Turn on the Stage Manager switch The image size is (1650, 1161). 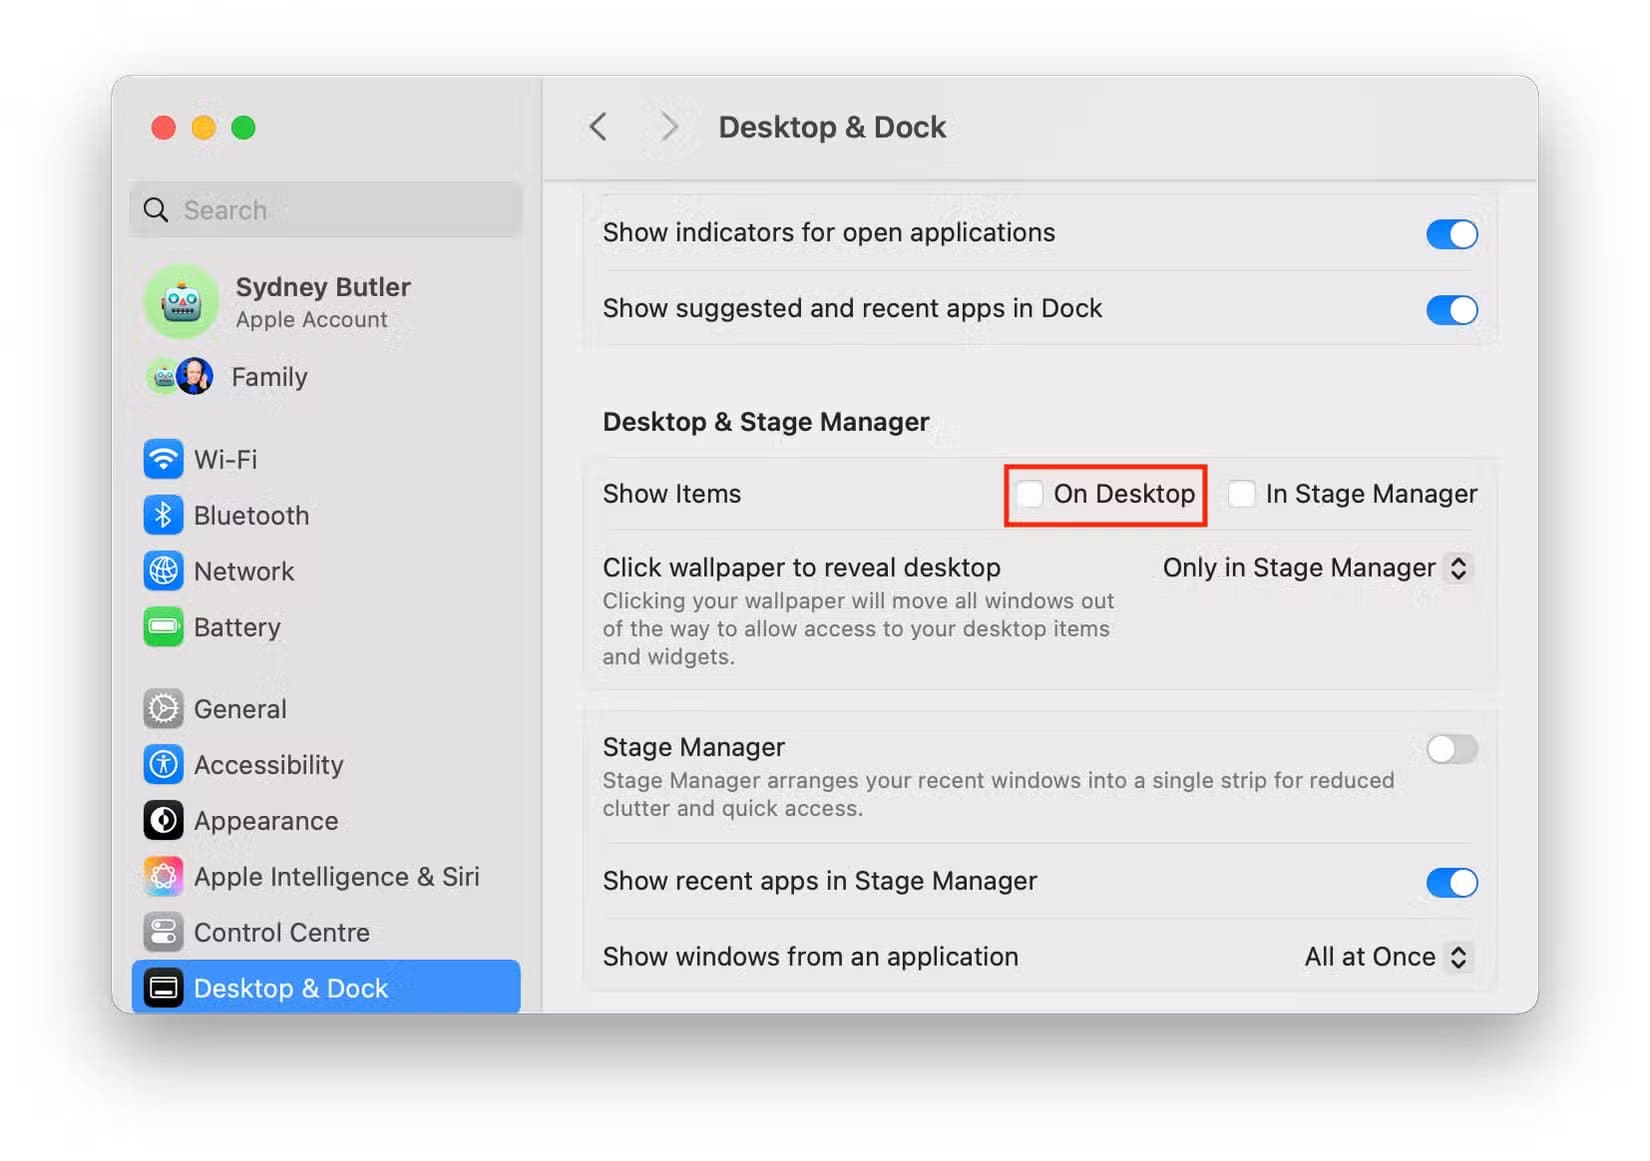[x=1451, y=749]
